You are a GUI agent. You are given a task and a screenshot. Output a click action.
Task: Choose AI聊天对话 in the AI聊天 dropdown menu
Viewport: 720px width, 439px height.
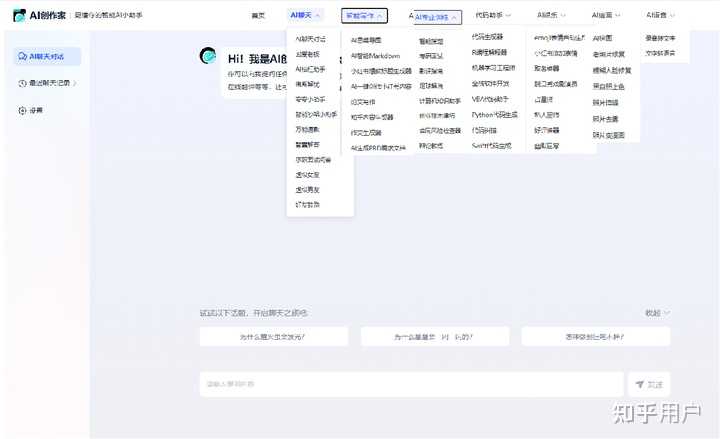tap(311, 39)
